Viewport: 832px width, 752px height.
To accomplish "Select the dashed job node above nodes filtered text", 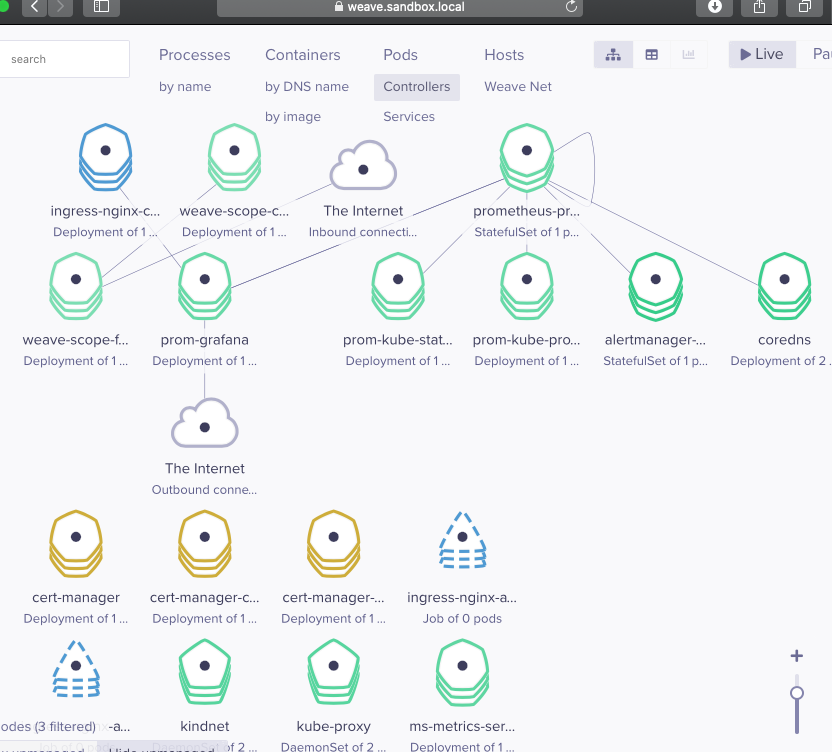I will click(76, 669).
